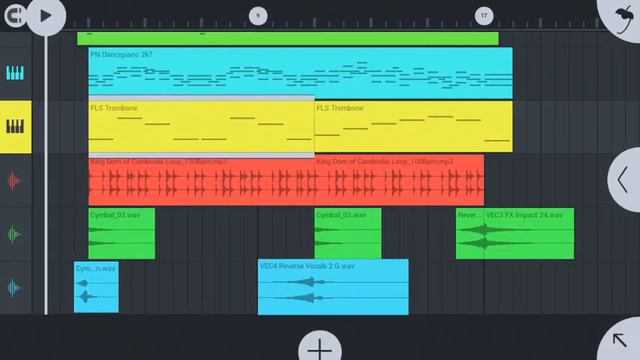Select the cyan piano track icon
The width and height of the screenshot is (640, 360).
click(16, 73)
